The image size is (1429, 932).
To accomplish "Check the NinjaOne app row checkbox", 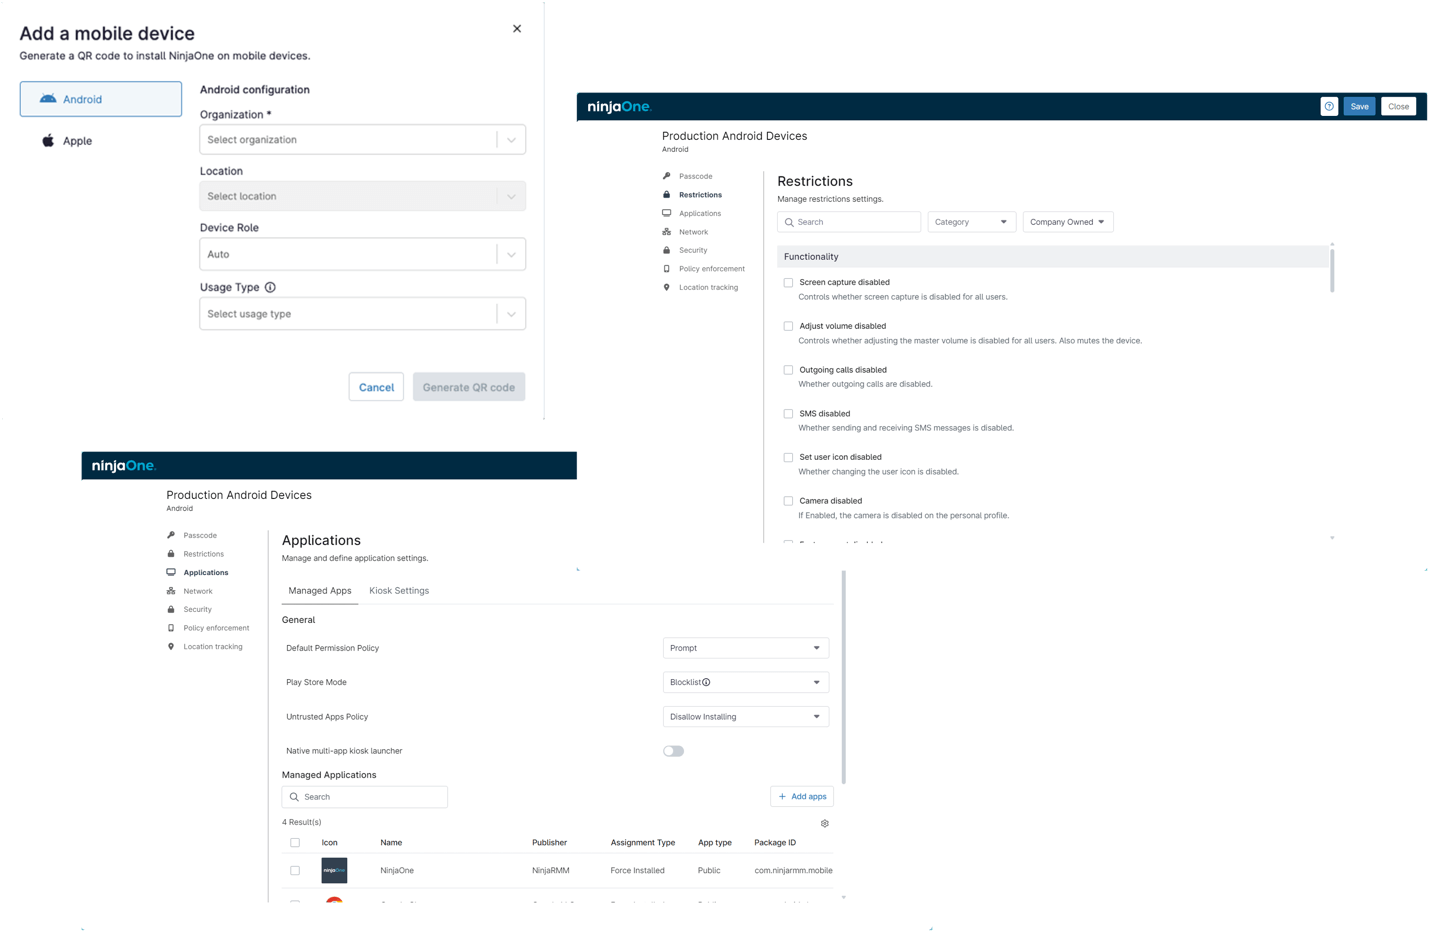I will 295,871.
